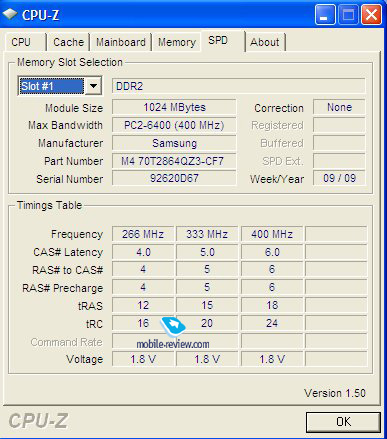The image size is (387, 439).
Task: Switch to the Memory tab
Action: [177, 42]
